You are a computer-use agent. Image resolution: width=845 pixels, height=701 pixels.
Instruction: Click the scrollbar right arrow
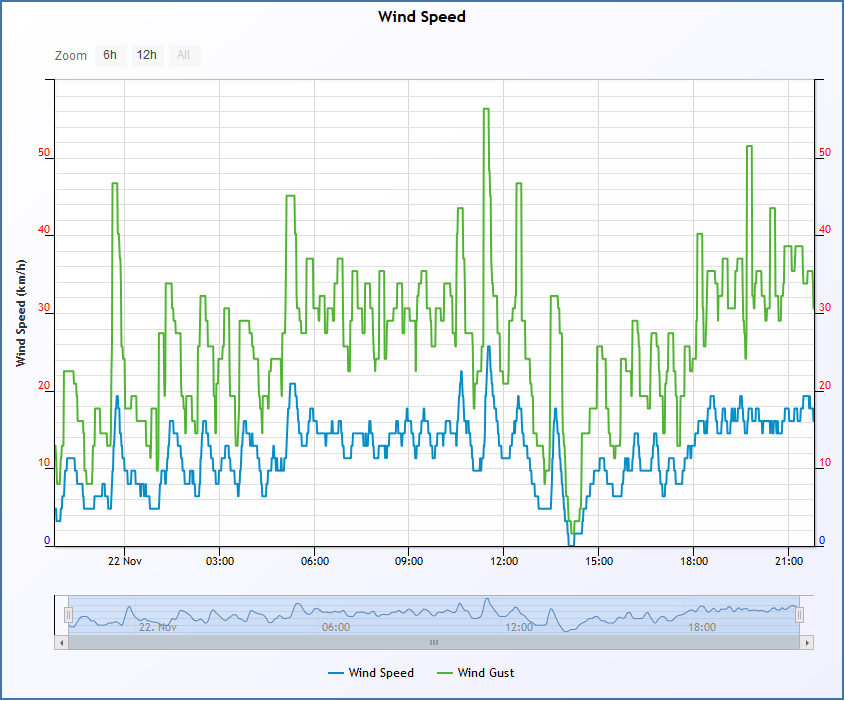click(x=807, y=643)
